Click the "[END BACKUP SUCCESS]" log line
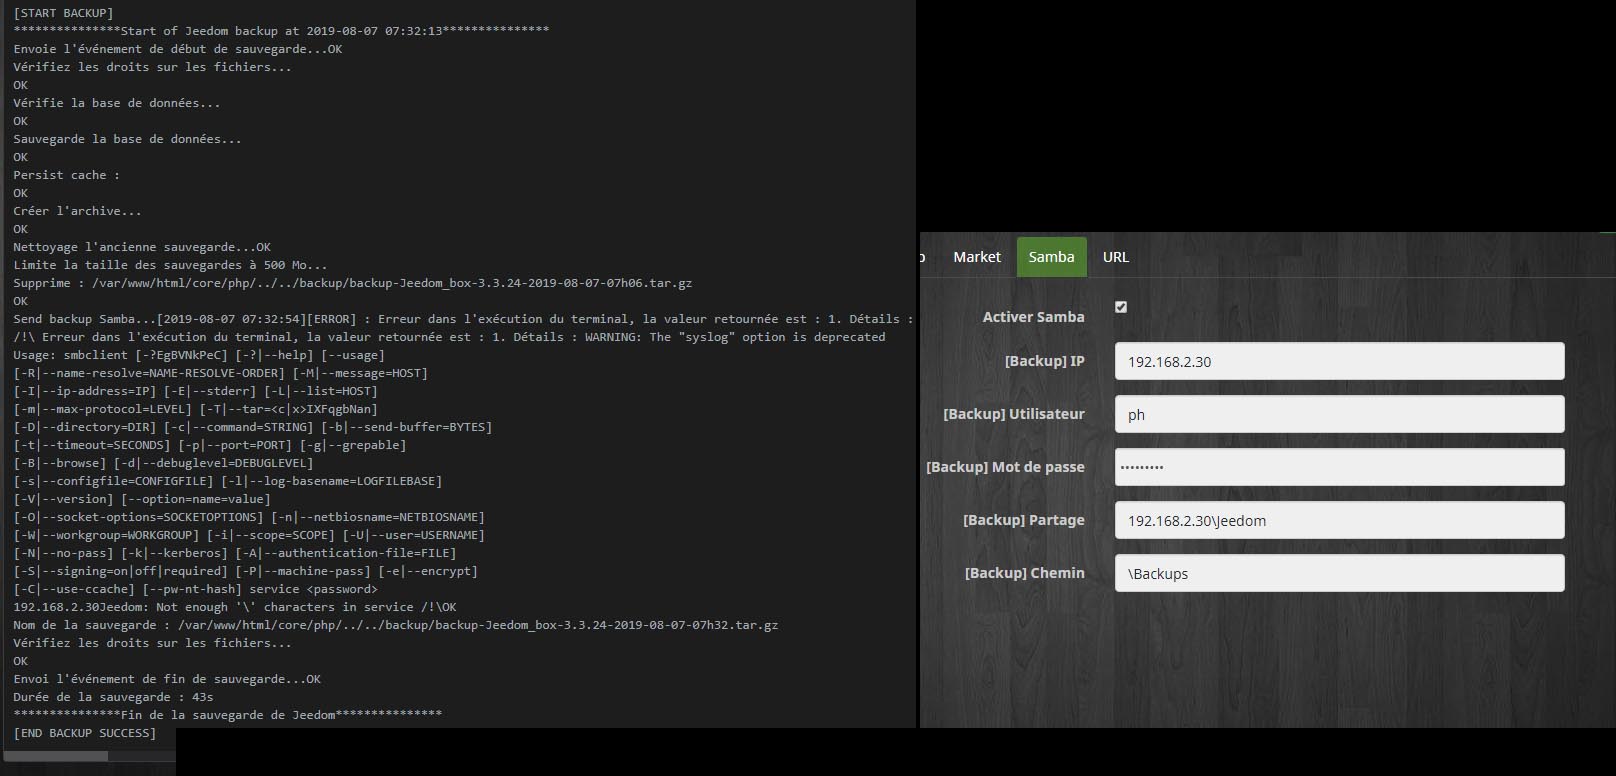This screenshot has width=1616, height=776. pyautogui.click(x=85, y=733)
